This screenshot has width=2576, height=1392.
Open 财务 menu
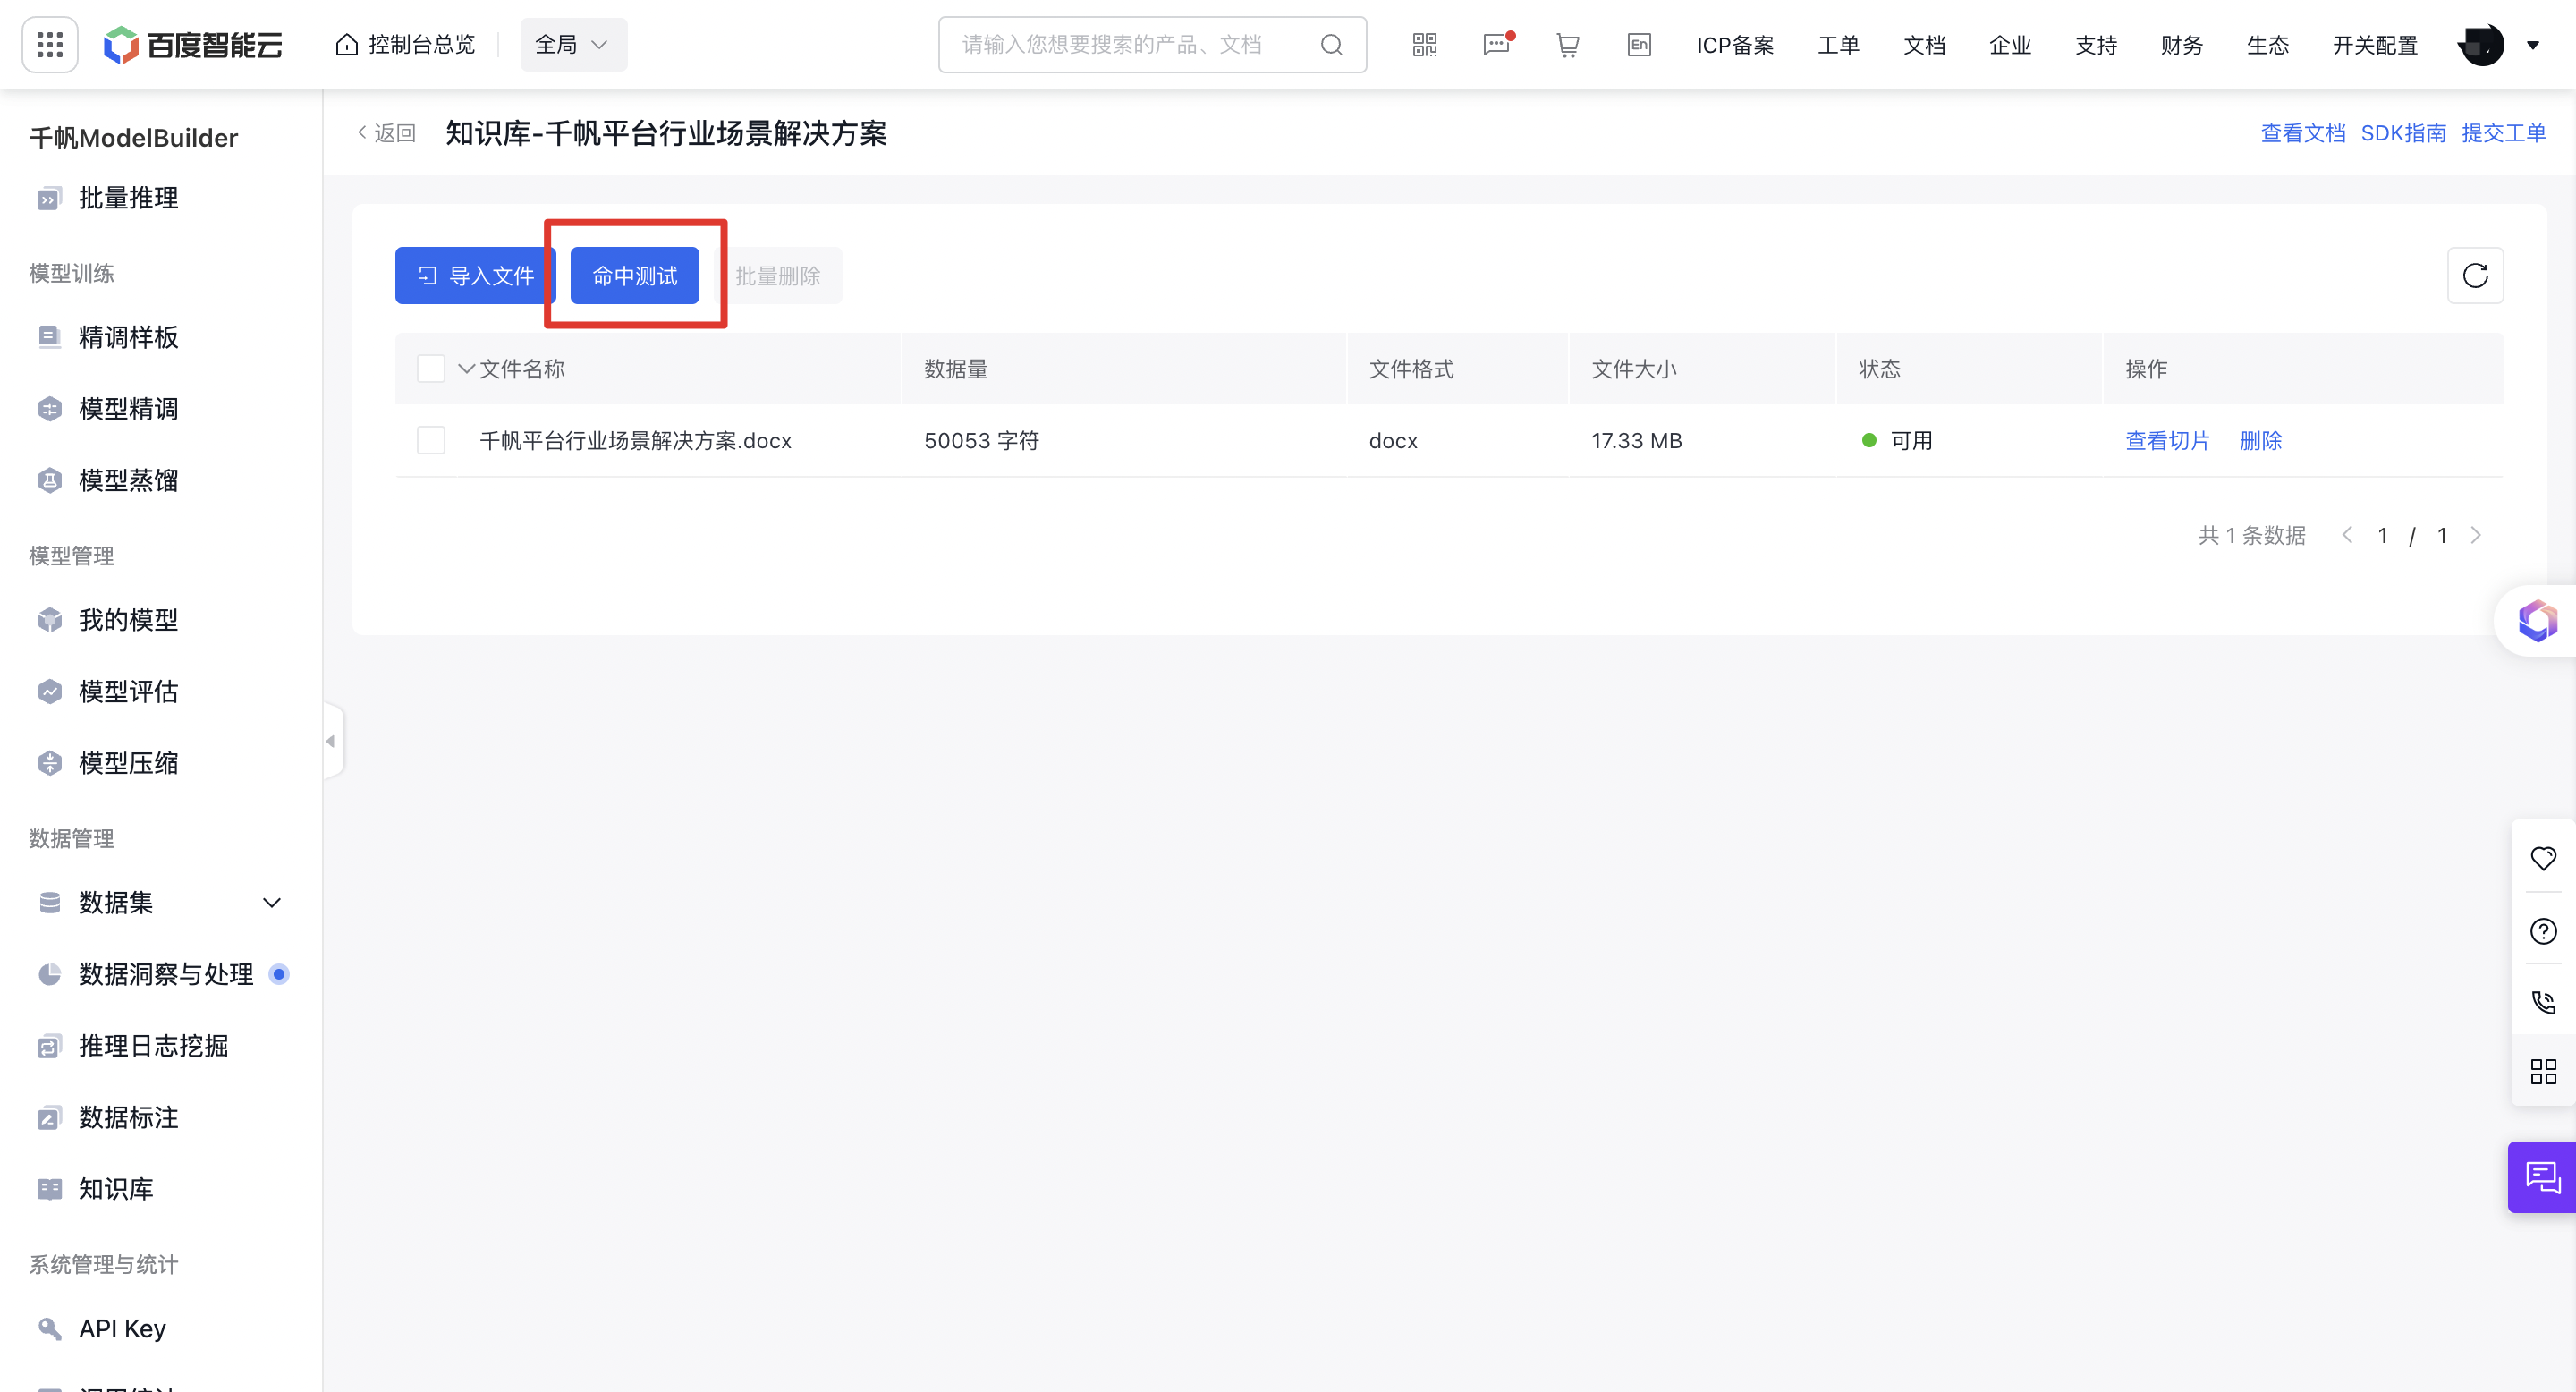(x=2181, y=45)
